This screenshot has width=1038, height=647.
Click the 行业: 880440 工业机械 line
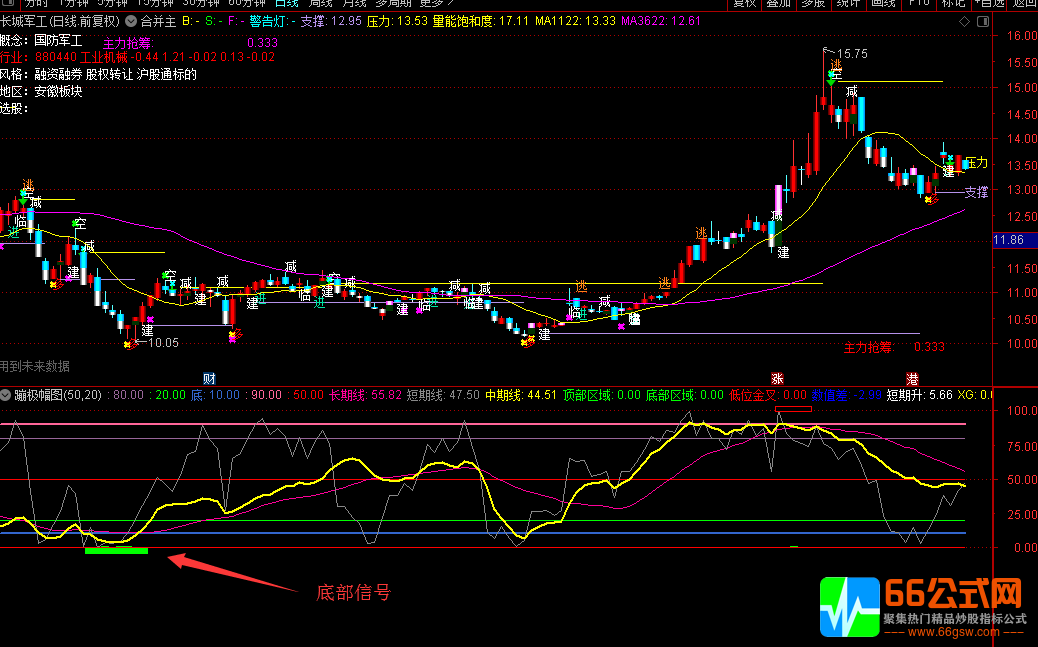pos(64,57)
